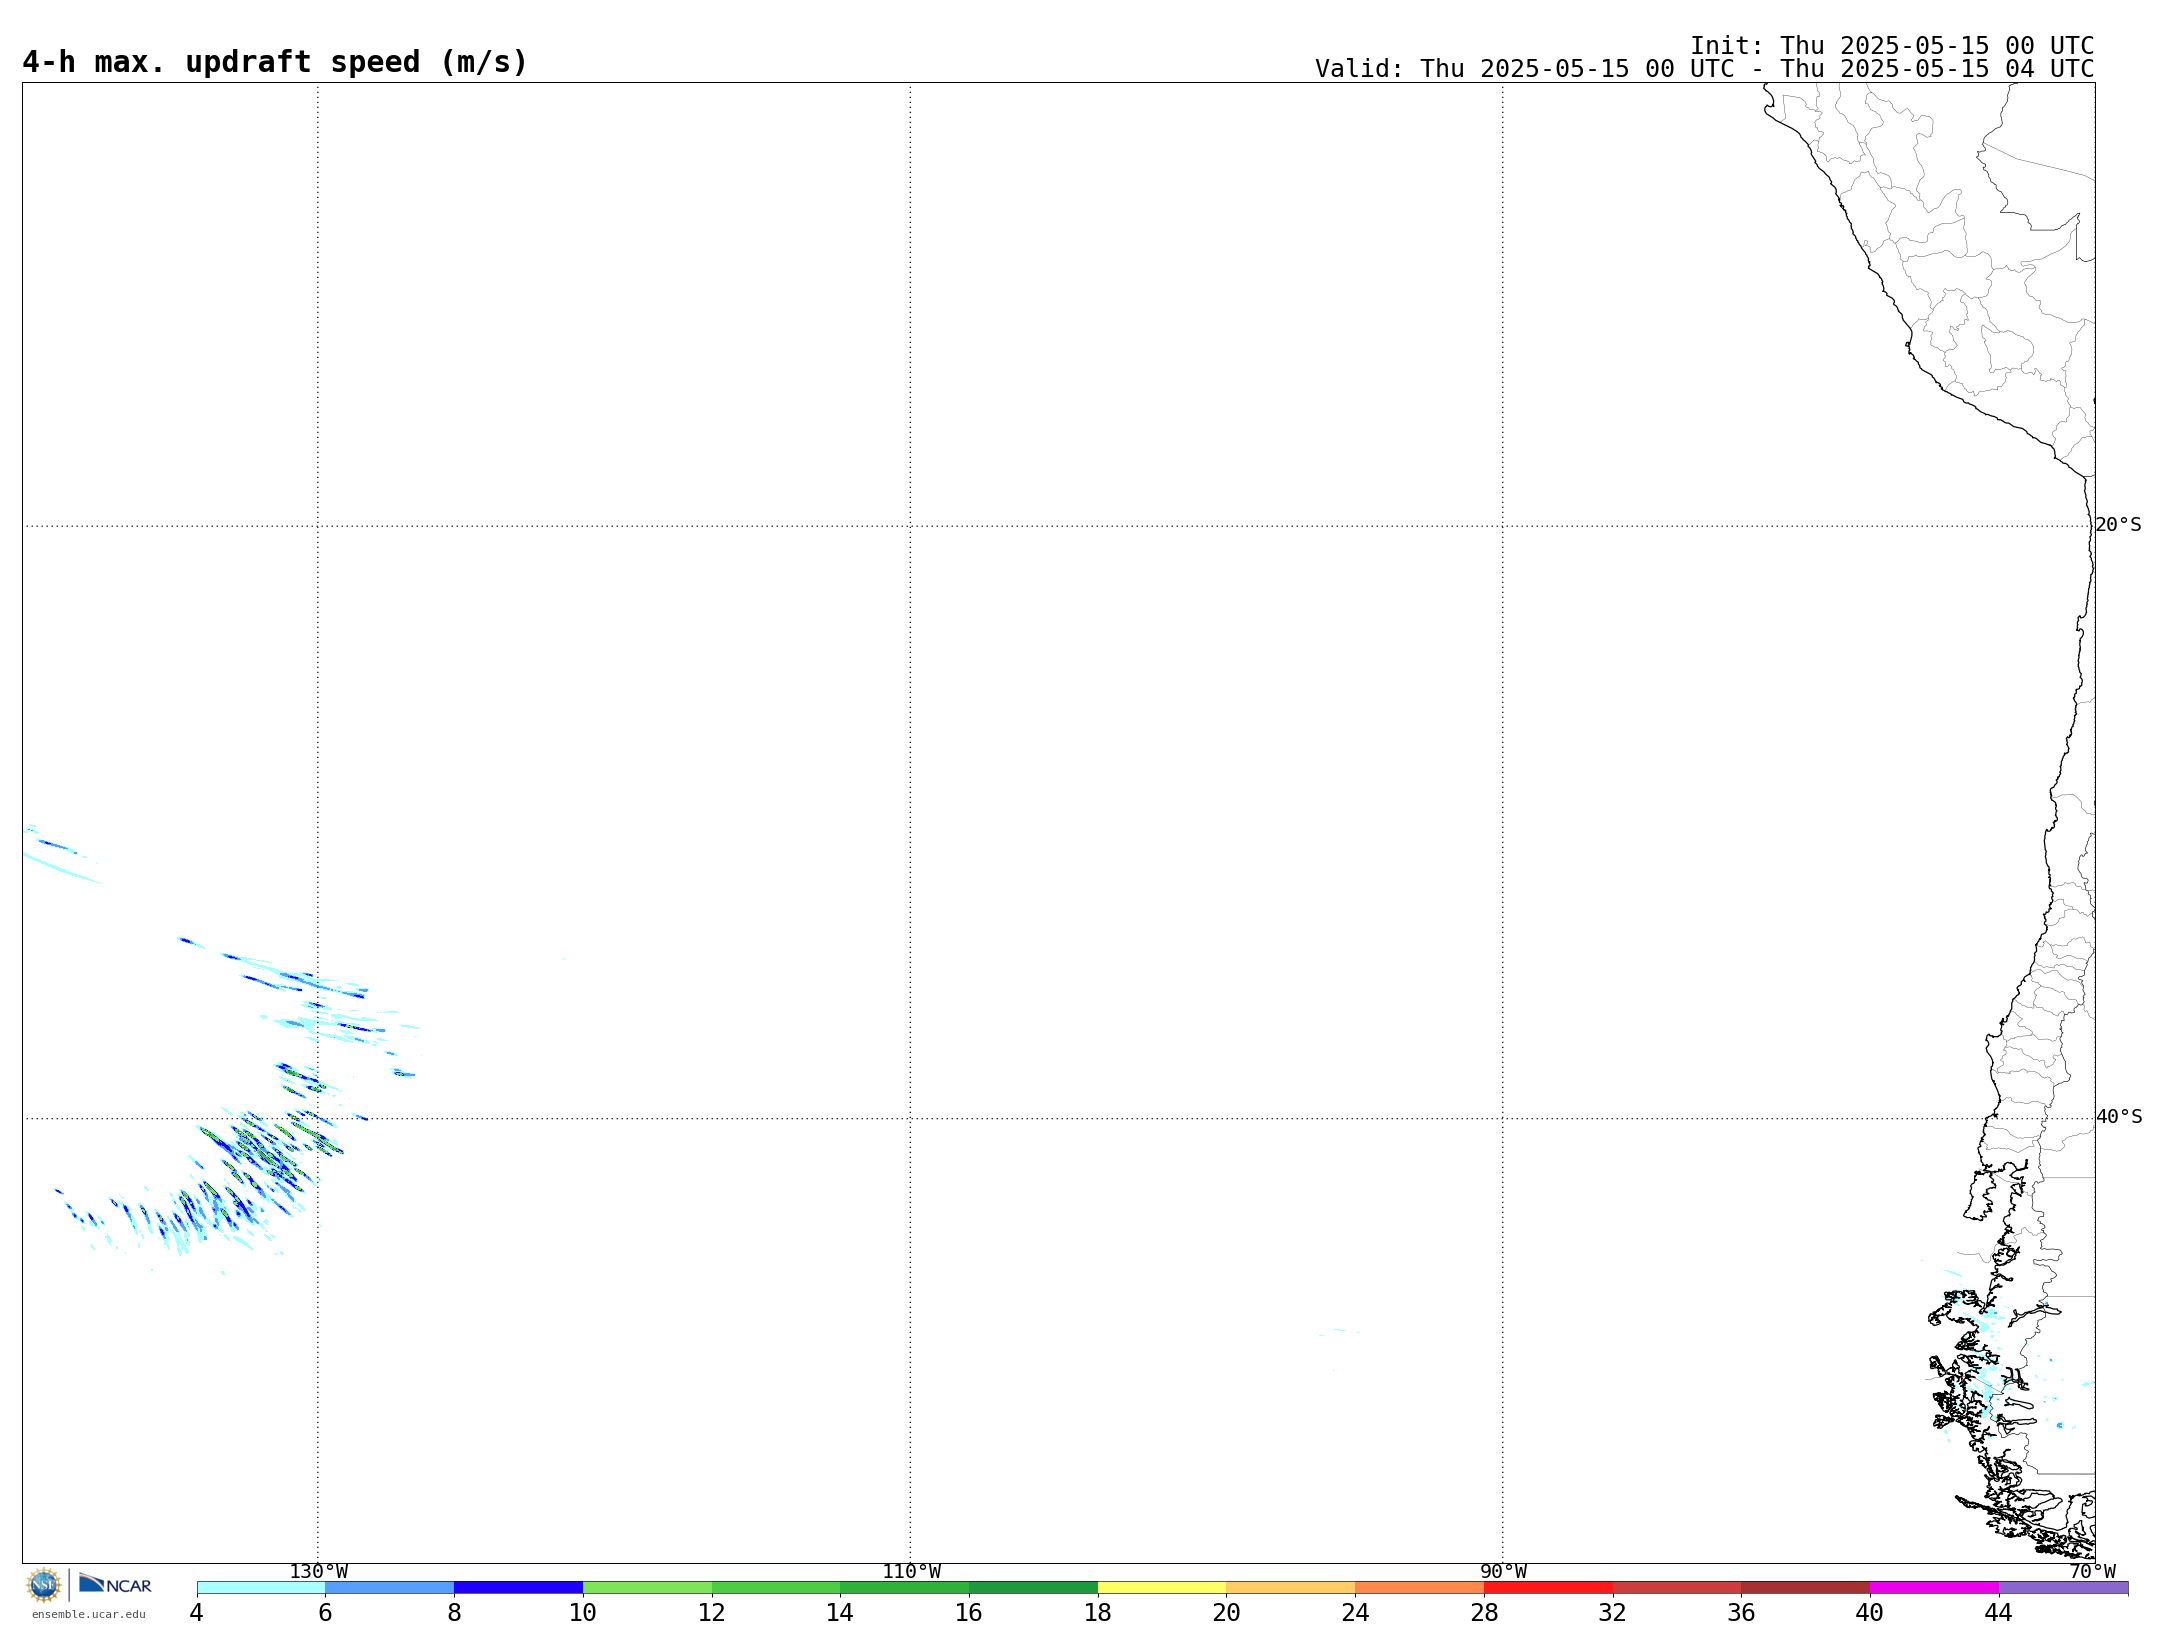The height and width of the screenshot is (1626, 2160).
Task: Select the light orange 20-24 colorbar swatch
Action: (x=1291, y=1588)
